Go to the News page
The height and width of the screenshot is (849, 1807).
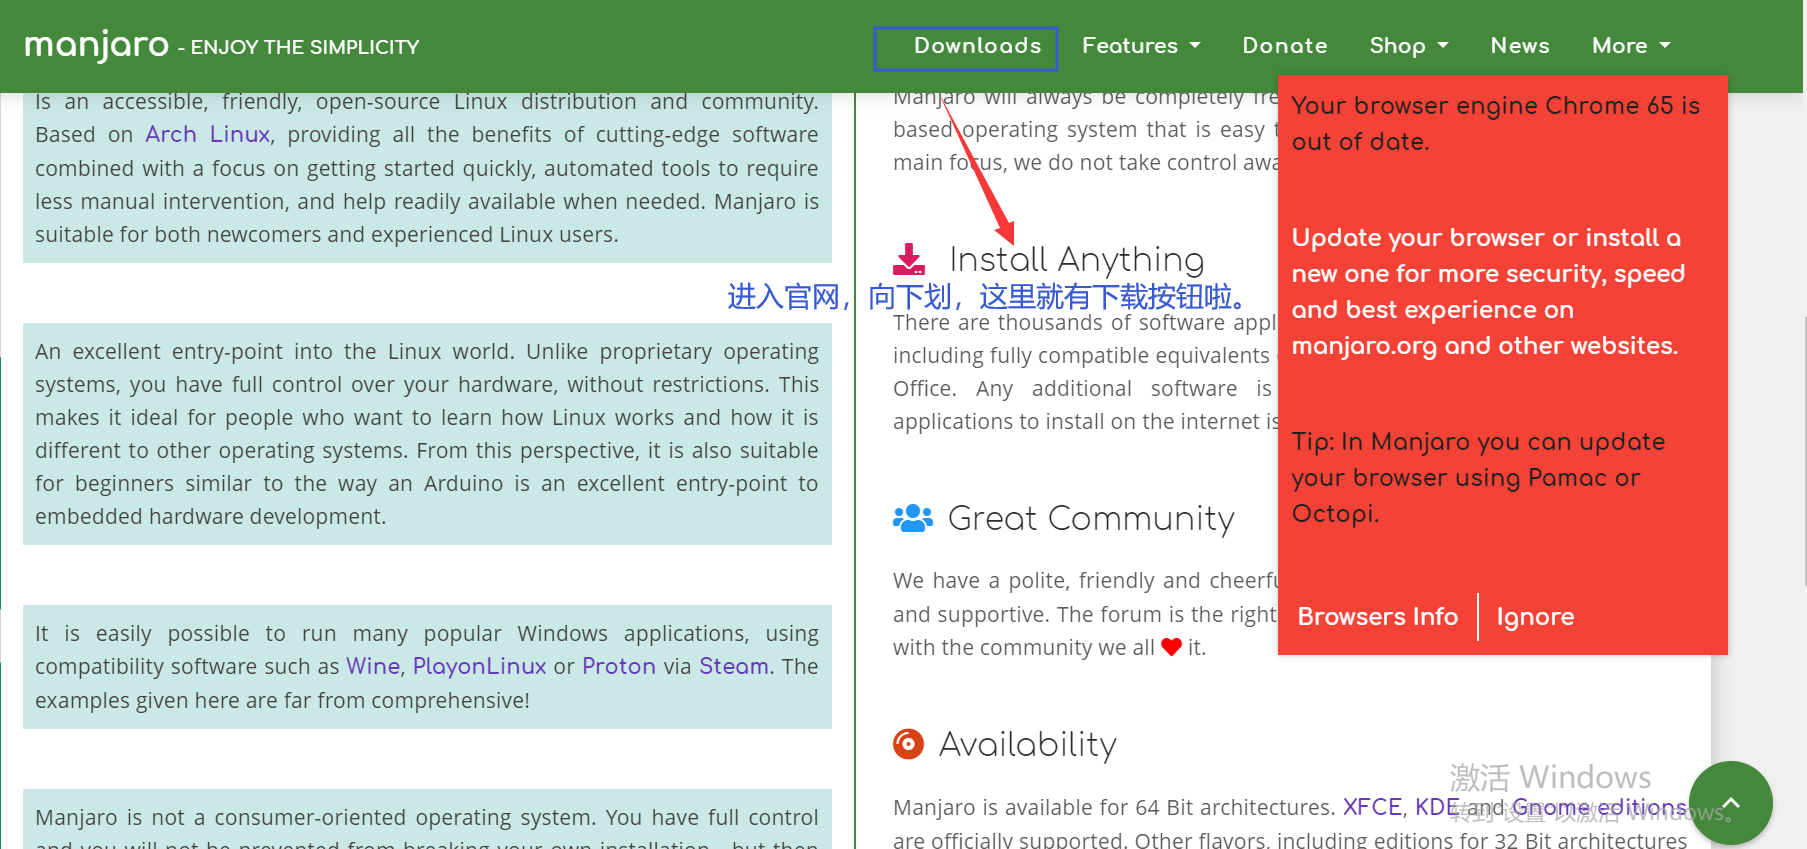pos(1520,46)
